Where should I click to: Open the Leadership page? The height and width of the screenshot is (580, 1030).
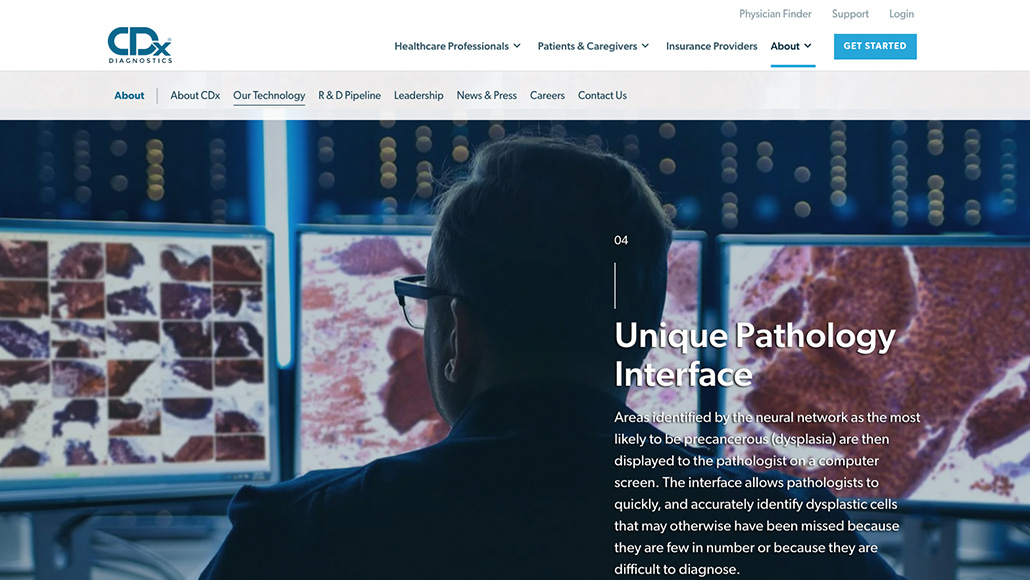click(x=418, y=95)
